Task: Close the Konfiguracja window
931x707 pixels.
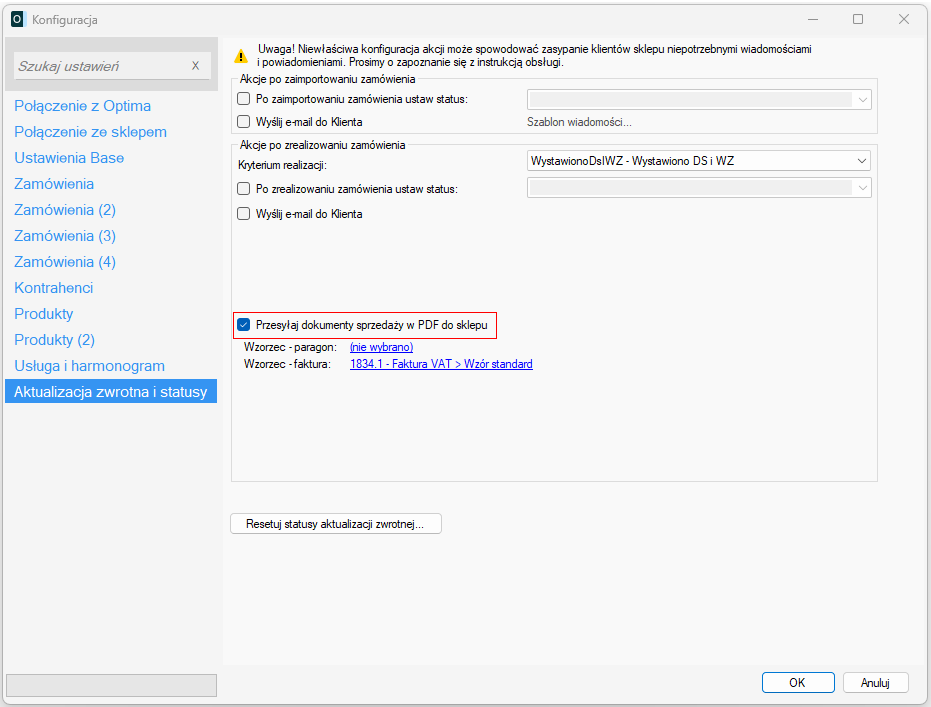Action: coord(904,20)
